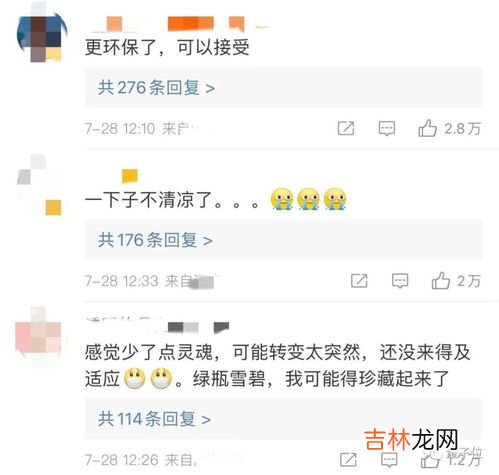The height and width of the screenshot is (475, 499).
Task: Open username above '感觉少了点灵魂' comment
Action: point(157,325)
